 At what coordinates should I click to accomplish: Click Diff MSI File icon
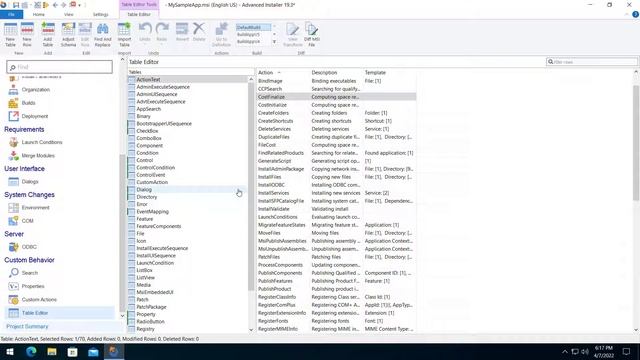tap(311, 34)
